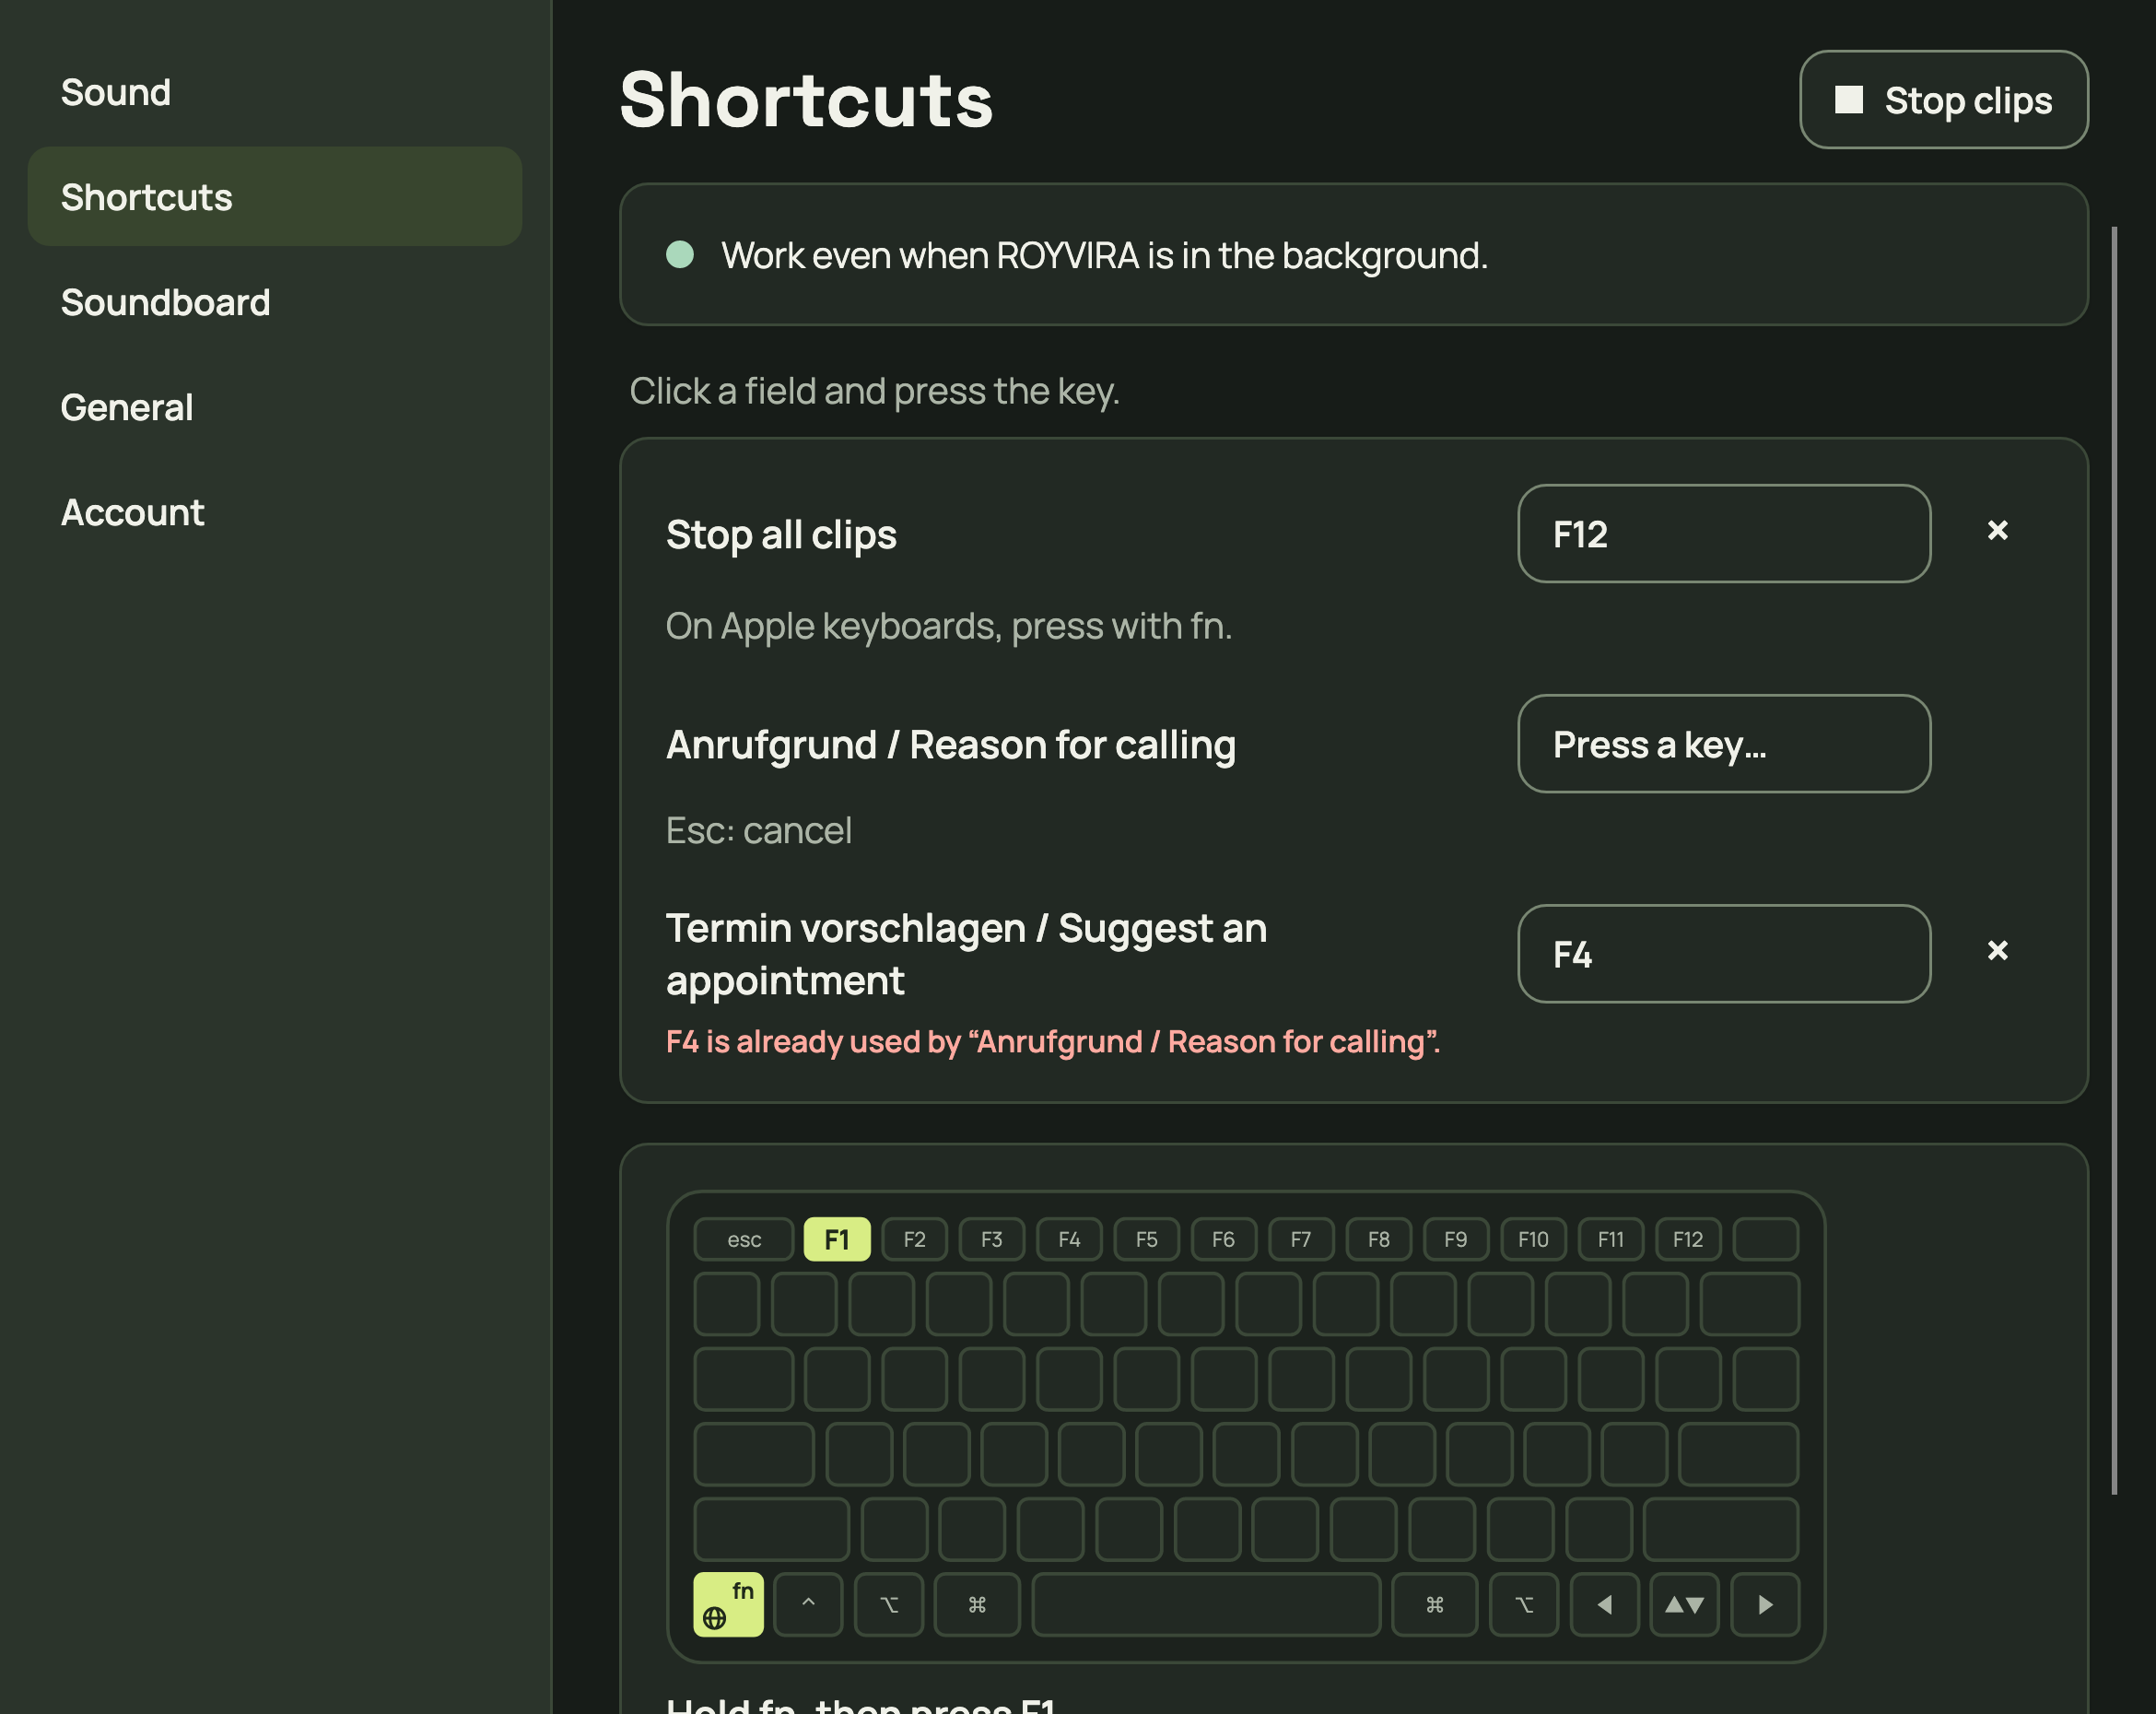Click the "Esc: cancel" hint text
Screen dimensions: 2156x1714
(759, 830)
